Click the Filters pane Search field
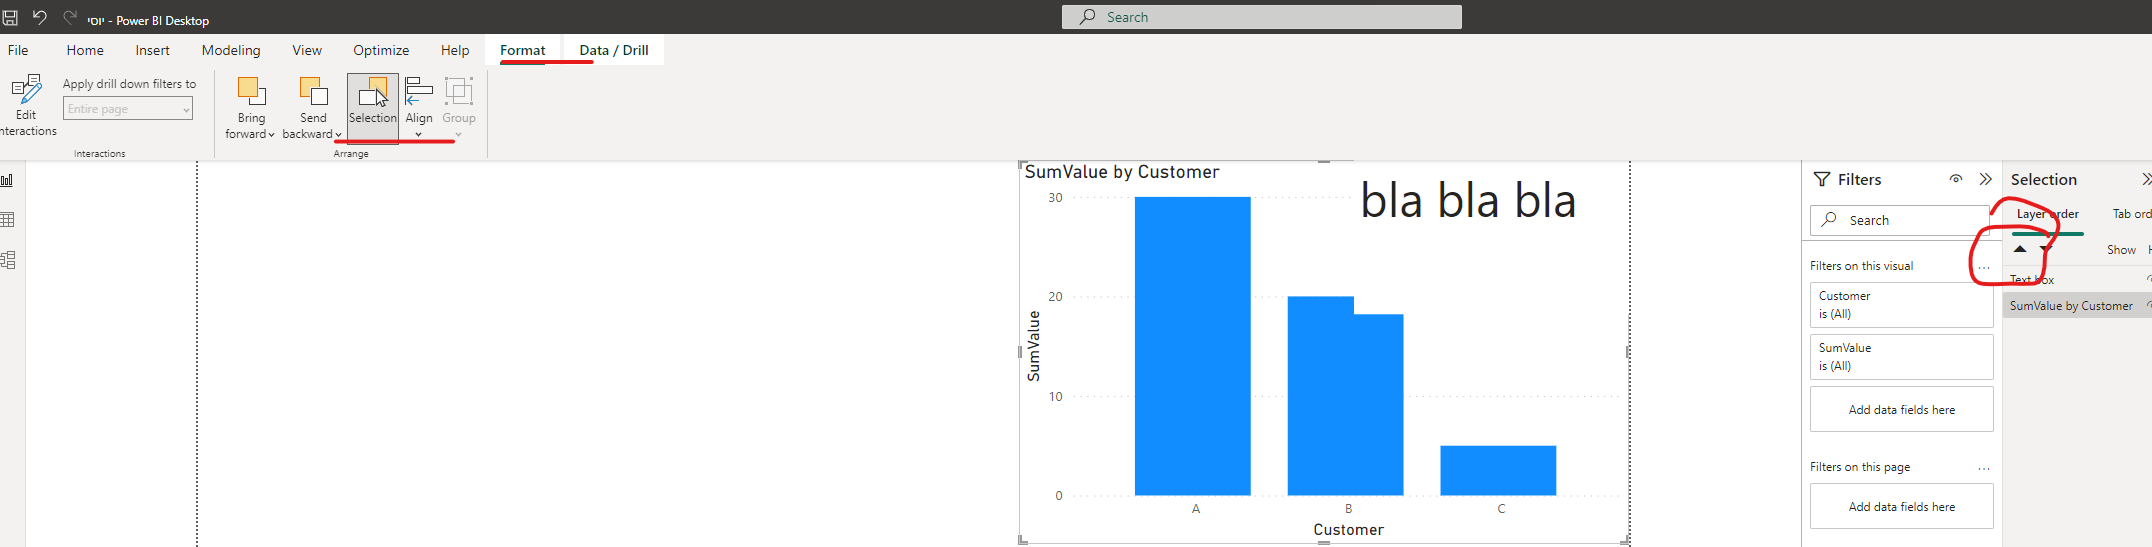 click(1900, 220)
